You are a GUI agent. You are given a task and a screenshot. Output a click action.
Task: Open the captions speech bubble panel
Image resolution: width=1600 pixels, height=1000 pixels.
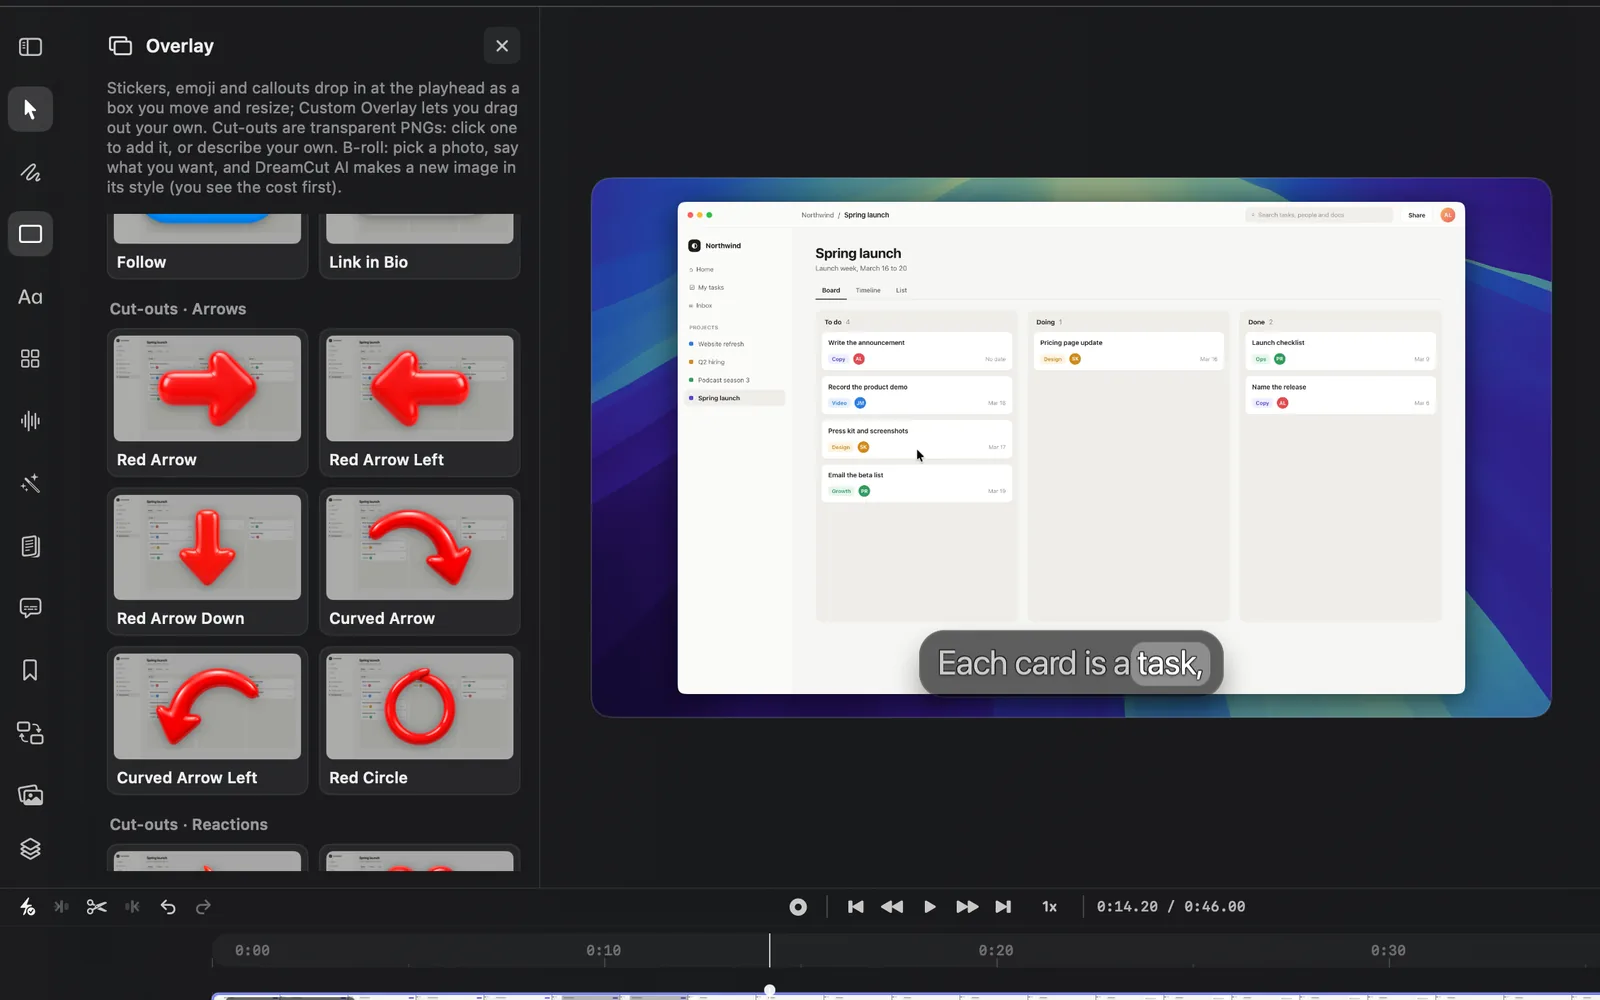(30, 608)
